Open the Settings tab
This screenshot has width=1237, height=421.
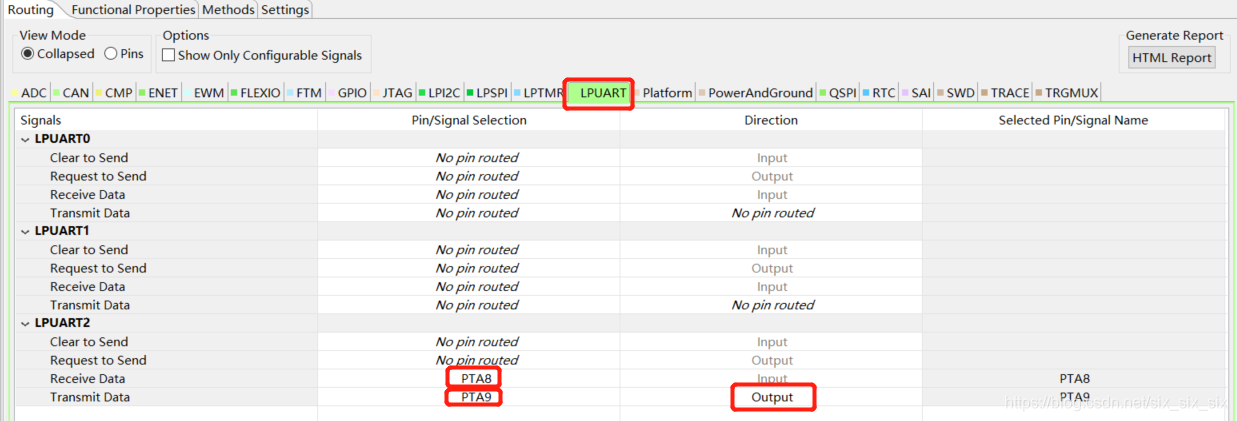point(285,9)
